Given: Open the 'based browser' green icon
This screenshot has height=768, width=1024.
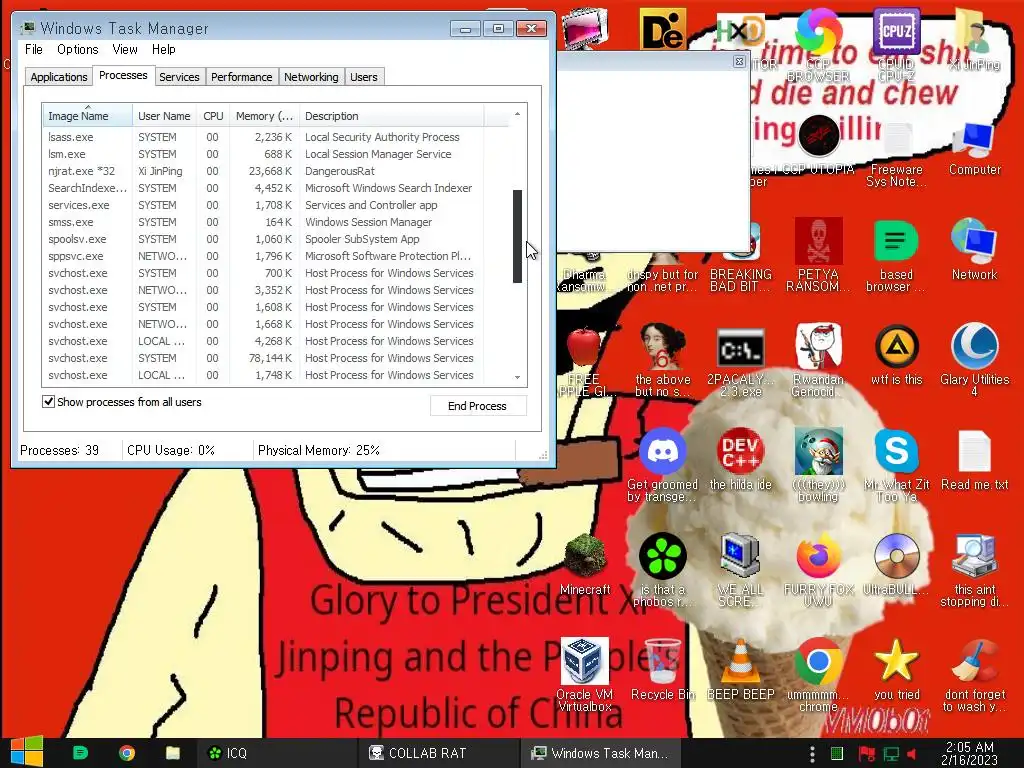Looking at the screenshot, I should (x=896, y=241).
